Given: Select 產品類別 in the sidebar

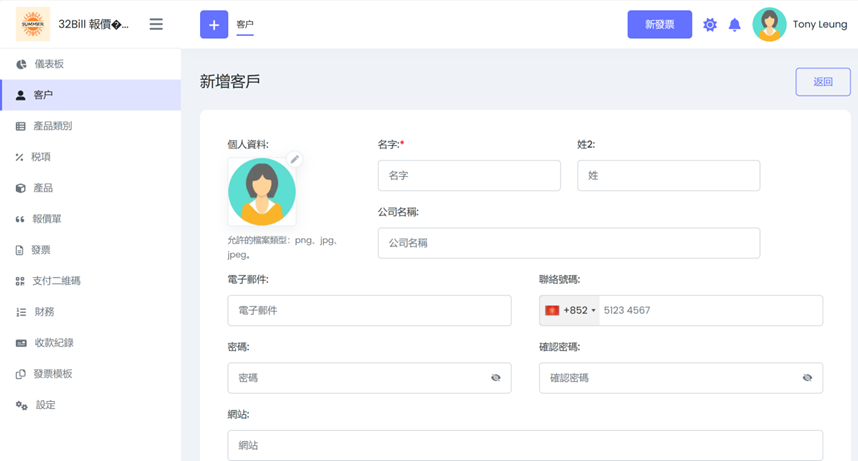Looking at the screenshot, I should tap(52, 126).
